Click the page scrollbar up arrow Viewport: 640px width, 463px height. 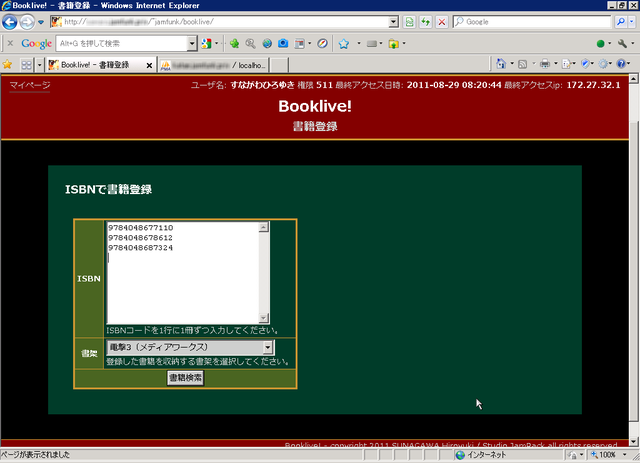coord(633,78)
